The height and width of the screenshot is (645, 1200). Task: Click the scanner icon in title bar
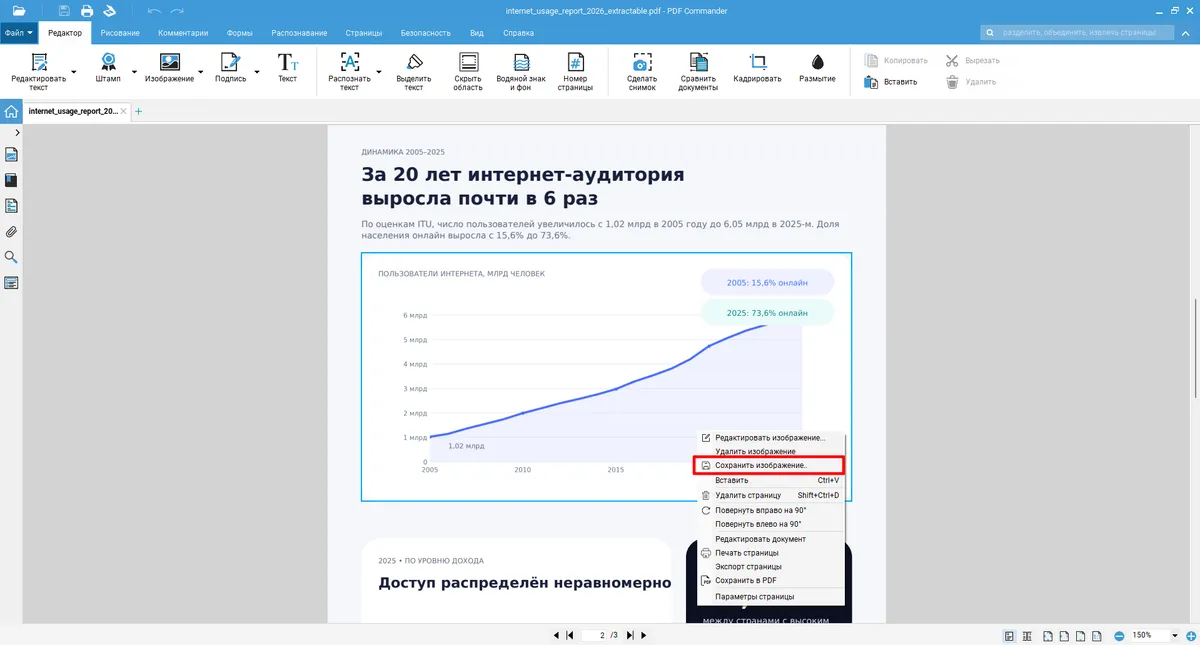click(110, 11)
